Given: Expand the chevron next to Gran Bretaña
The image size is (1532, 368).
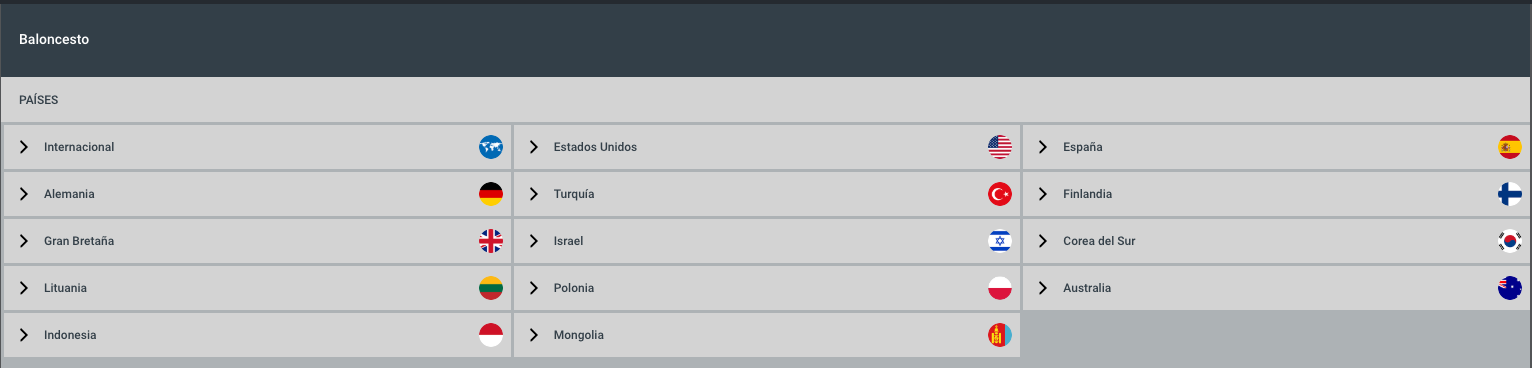Looking at the screenshot, I should click(24, 241).
